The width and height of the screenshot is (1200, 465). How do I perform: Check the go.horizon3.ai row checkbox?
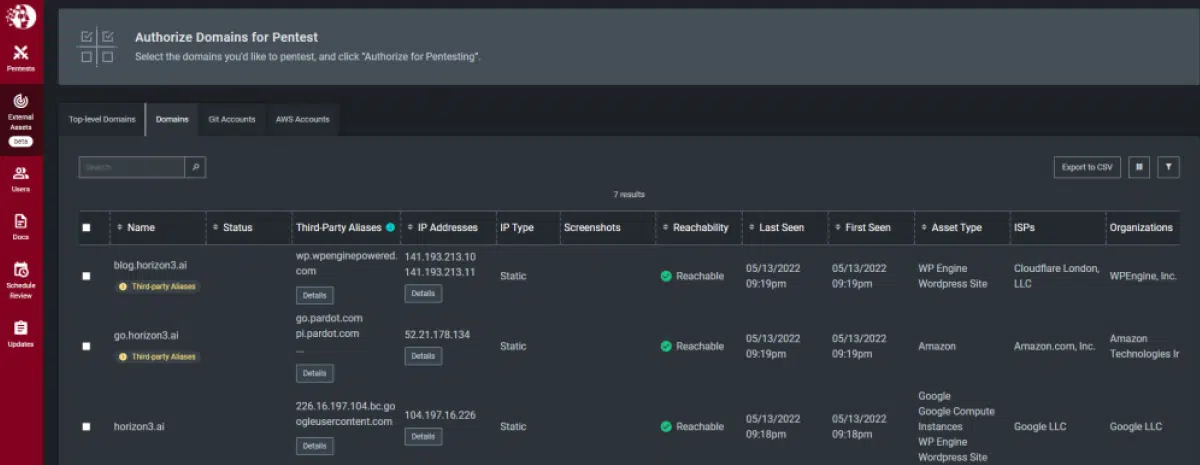[86, 346]
